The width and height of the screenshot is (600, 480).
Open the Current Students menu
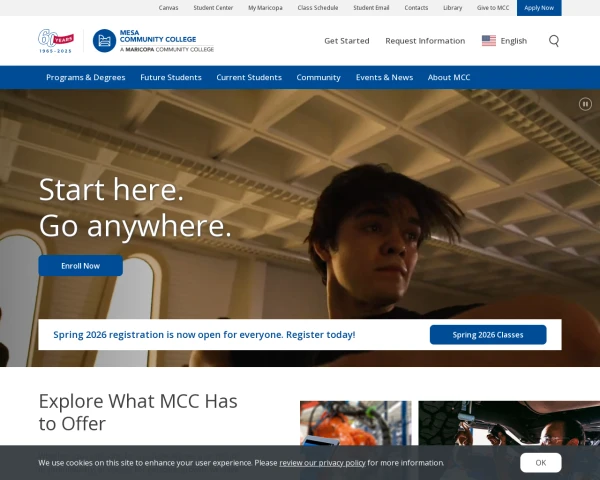(249, 77)
